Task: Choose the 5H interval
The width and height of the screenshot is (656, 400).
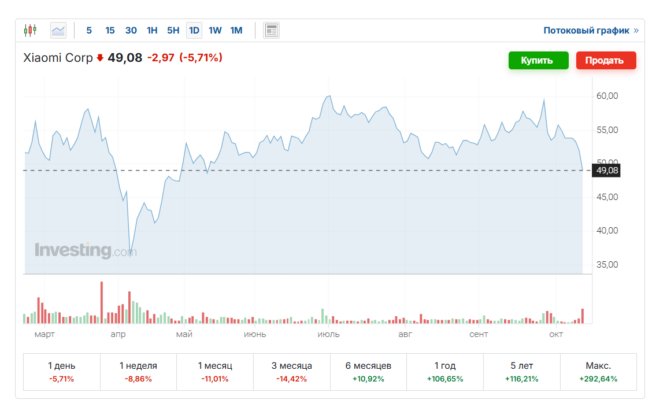Action: tap(173, 30)
